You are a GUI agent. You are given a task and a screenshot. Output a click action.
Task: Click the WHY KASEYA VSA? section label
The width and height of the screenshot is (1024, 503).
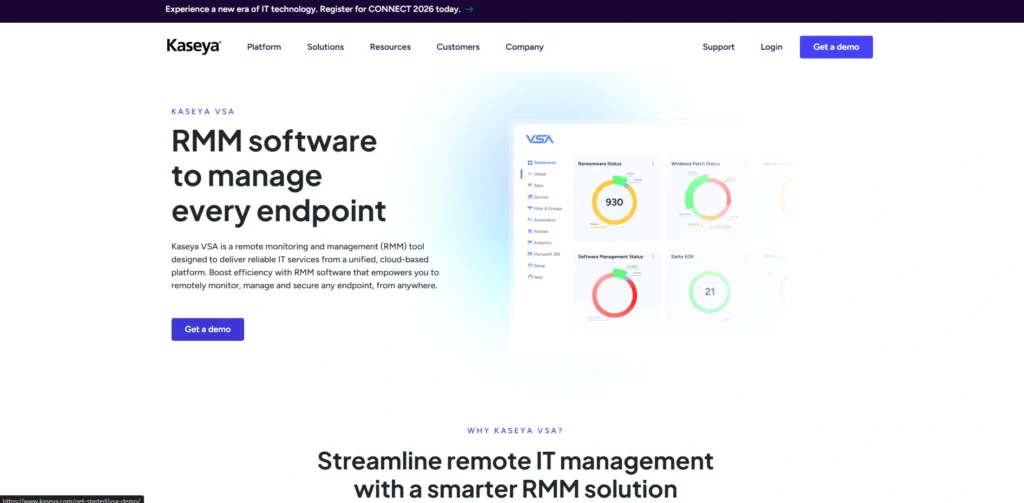515,430
